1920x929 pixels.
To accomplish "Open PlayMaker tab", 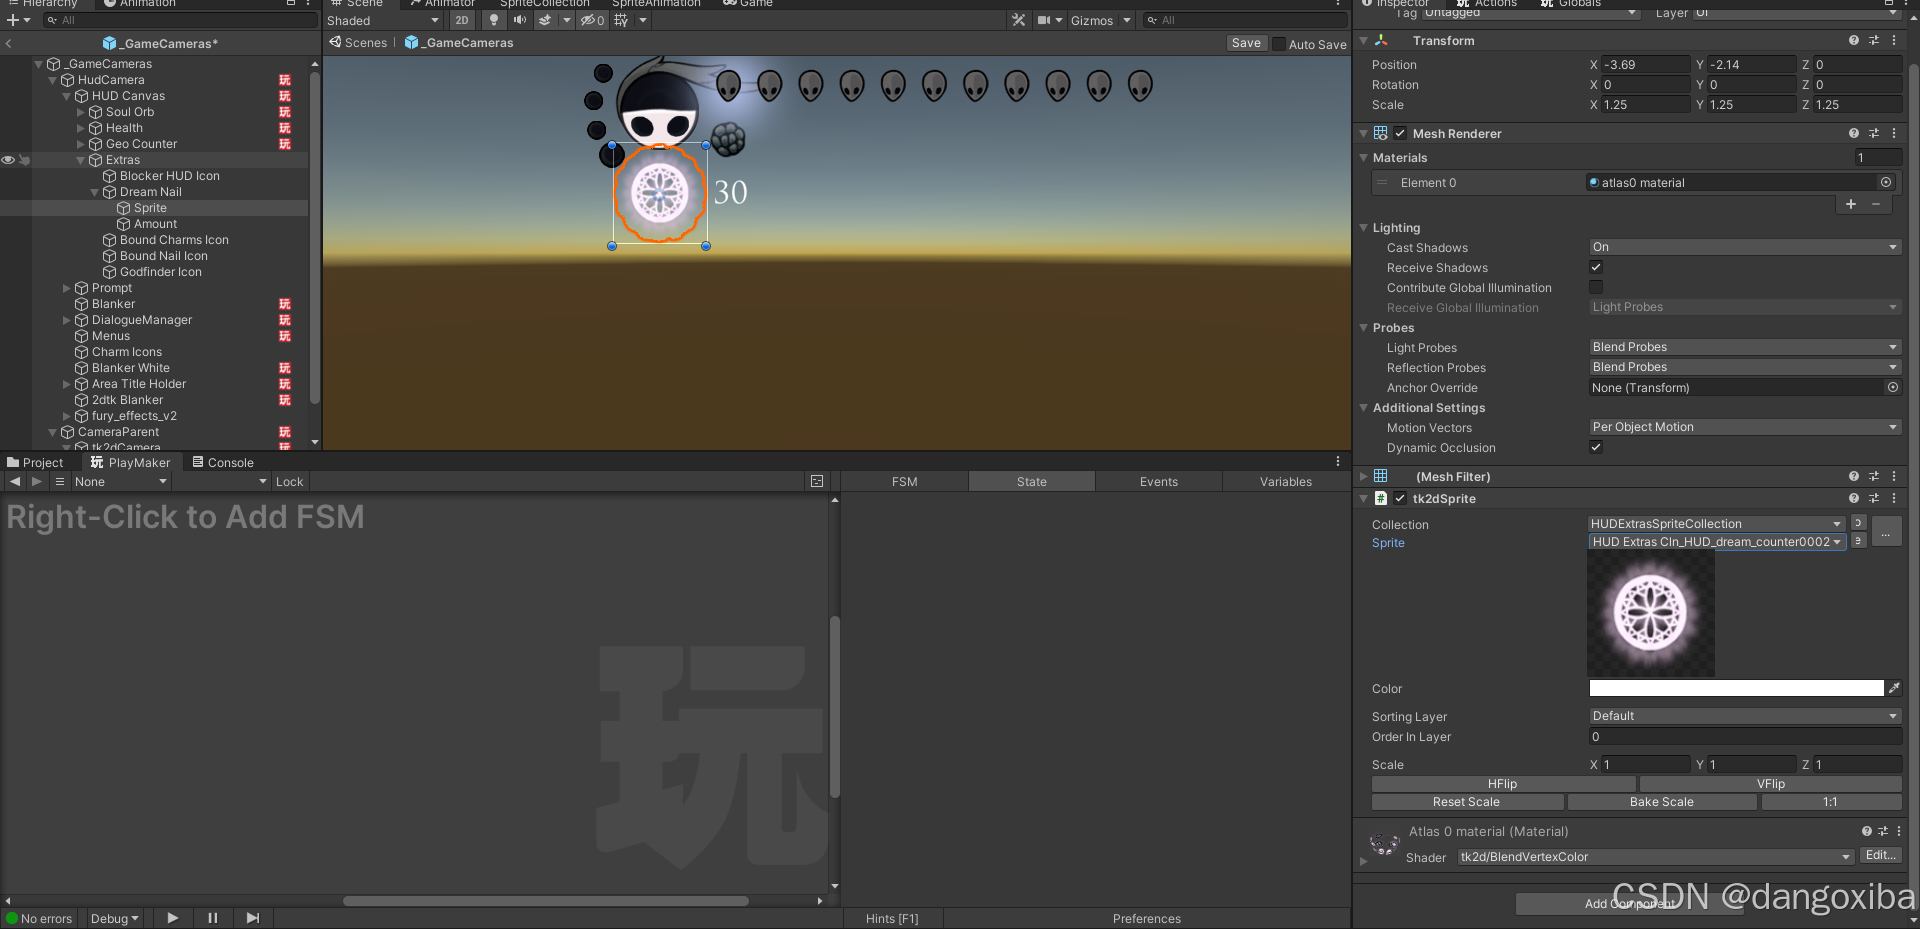I will coord(130,462).
